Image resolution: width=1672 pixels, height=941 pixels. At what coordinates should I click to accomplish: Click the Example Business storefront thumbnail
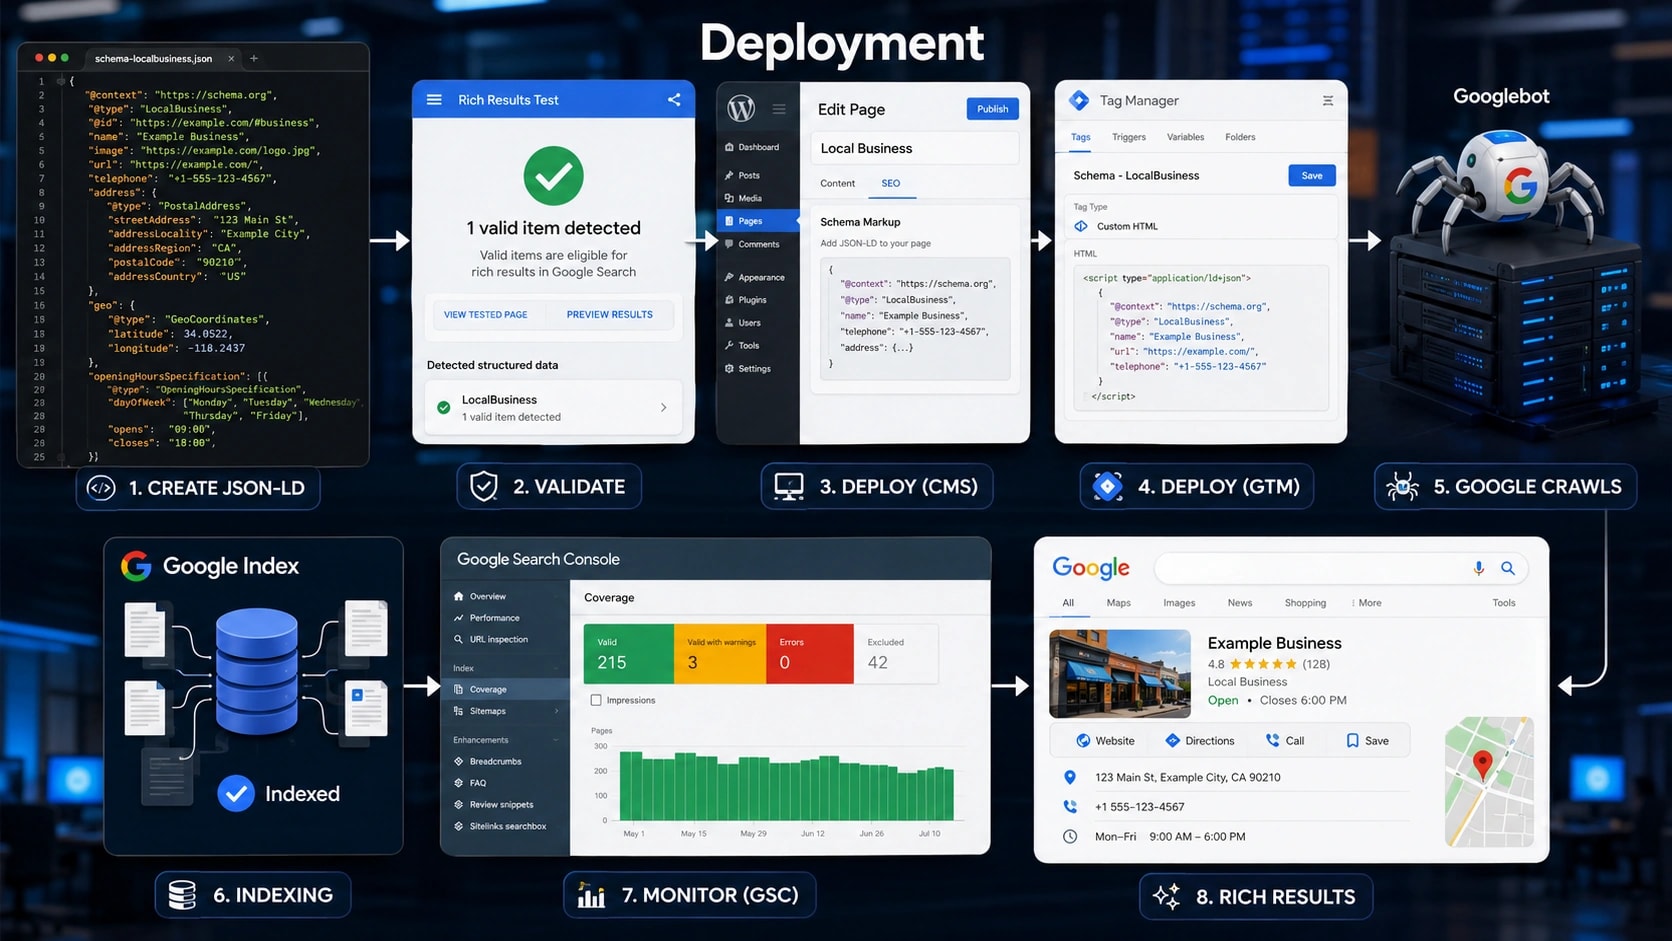1120,674
